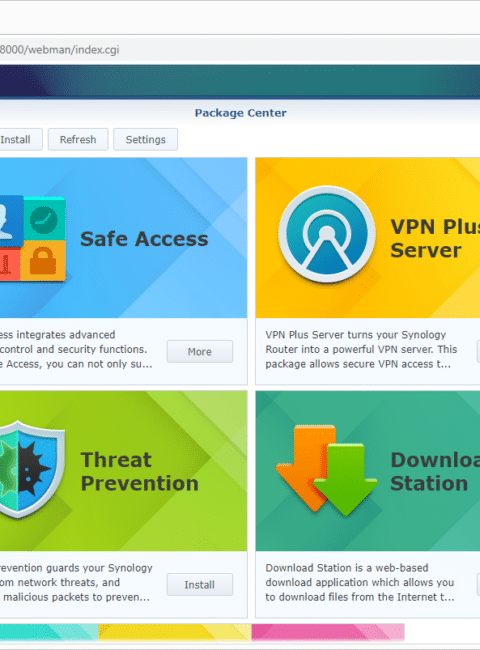The height and width of the screenshot is (650, 480).
Task: Click the Download Station arrows icon
Action: (327, 470)
